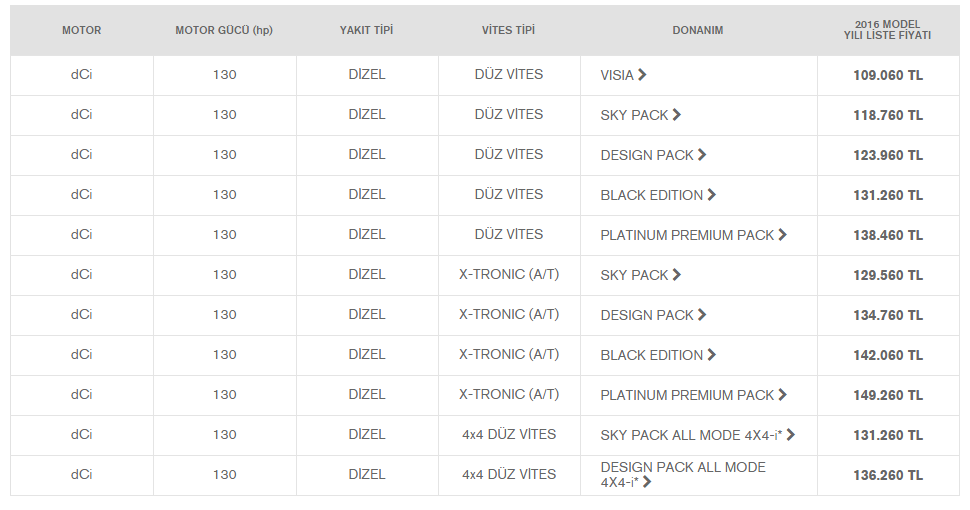Click the chevron arrow next to VISIA
Viewport: 970px width, 510px height.
click(642, 75)
